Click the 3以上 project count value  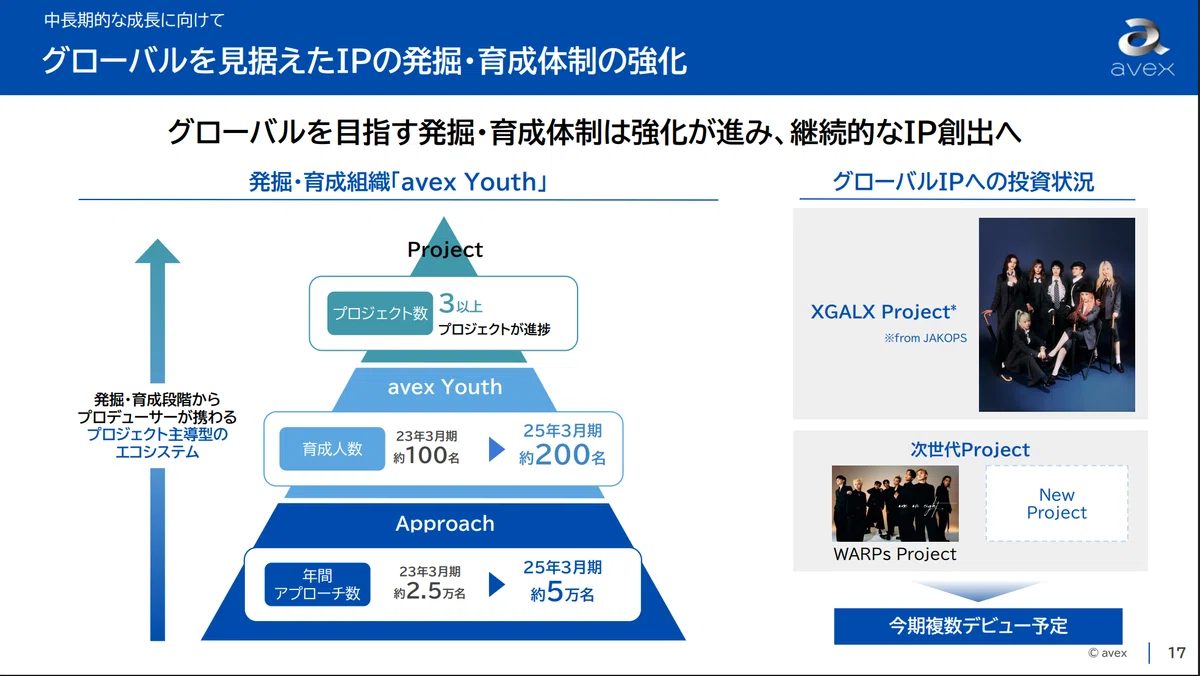click(x=461, y=305)
